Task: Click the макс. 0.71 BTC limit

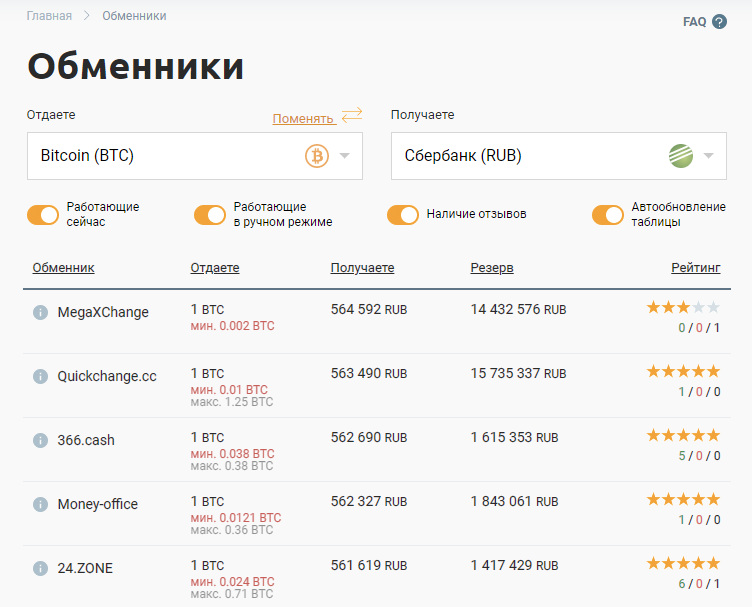Action: coord(232,594)
